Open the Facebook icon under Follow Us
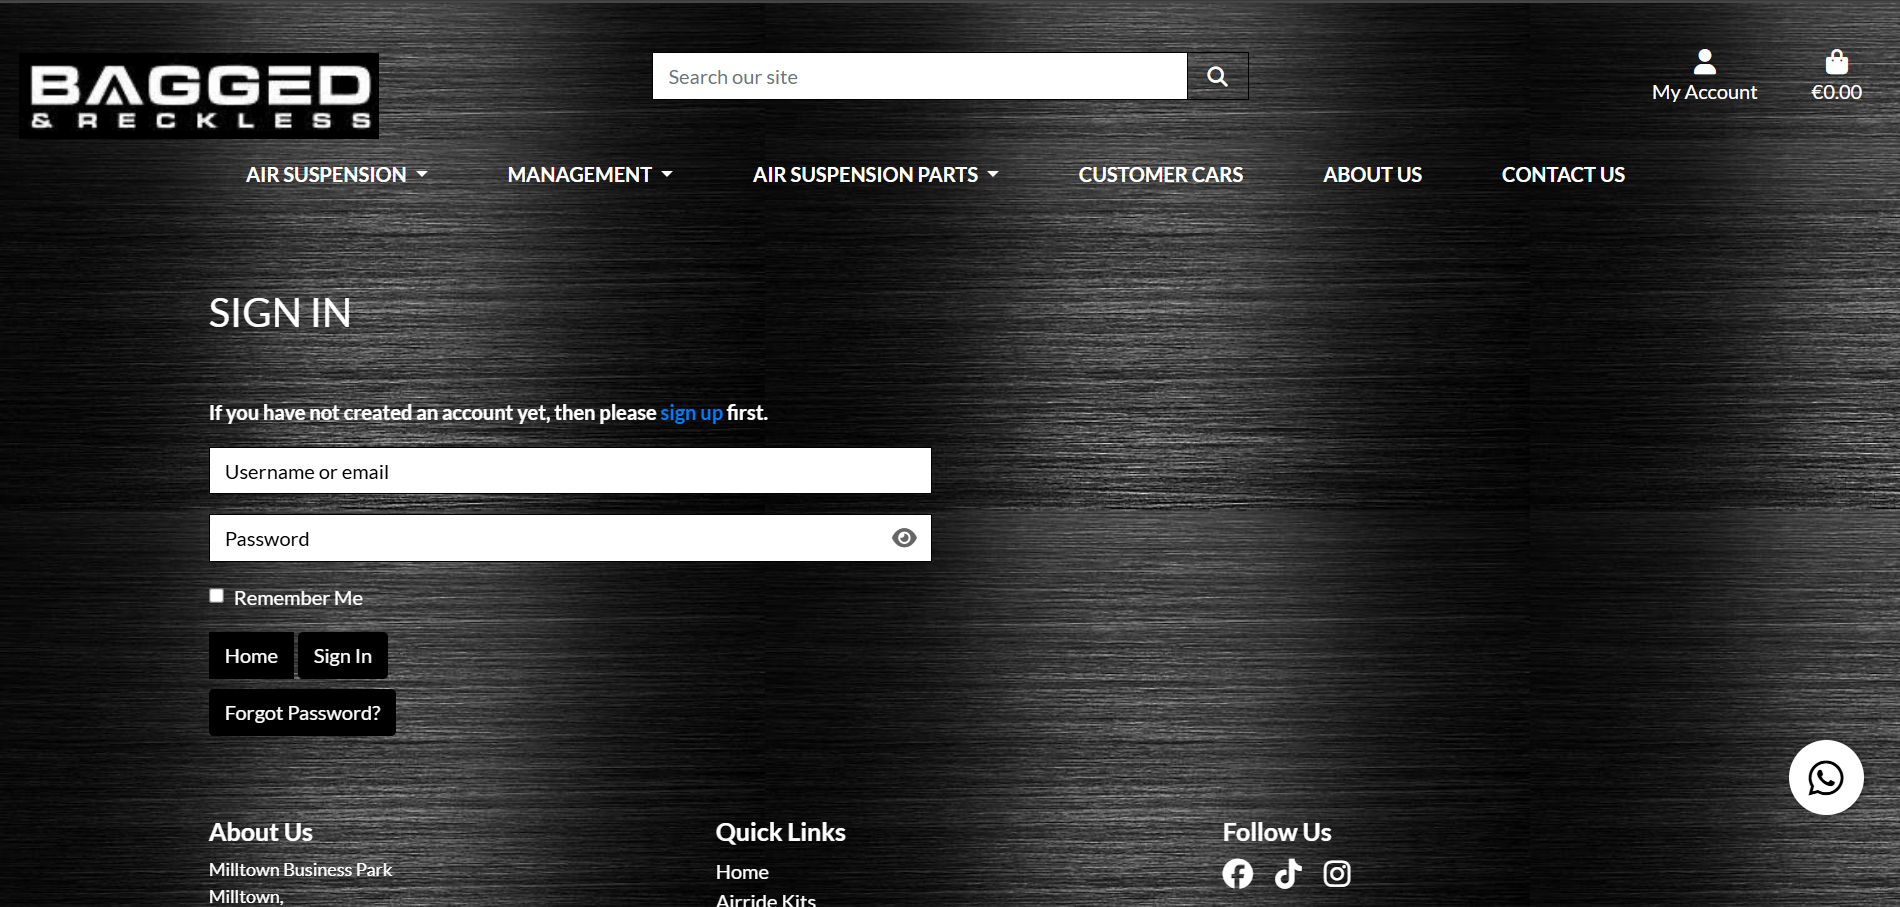The image size is (1900, 907). click(1237, 873)
